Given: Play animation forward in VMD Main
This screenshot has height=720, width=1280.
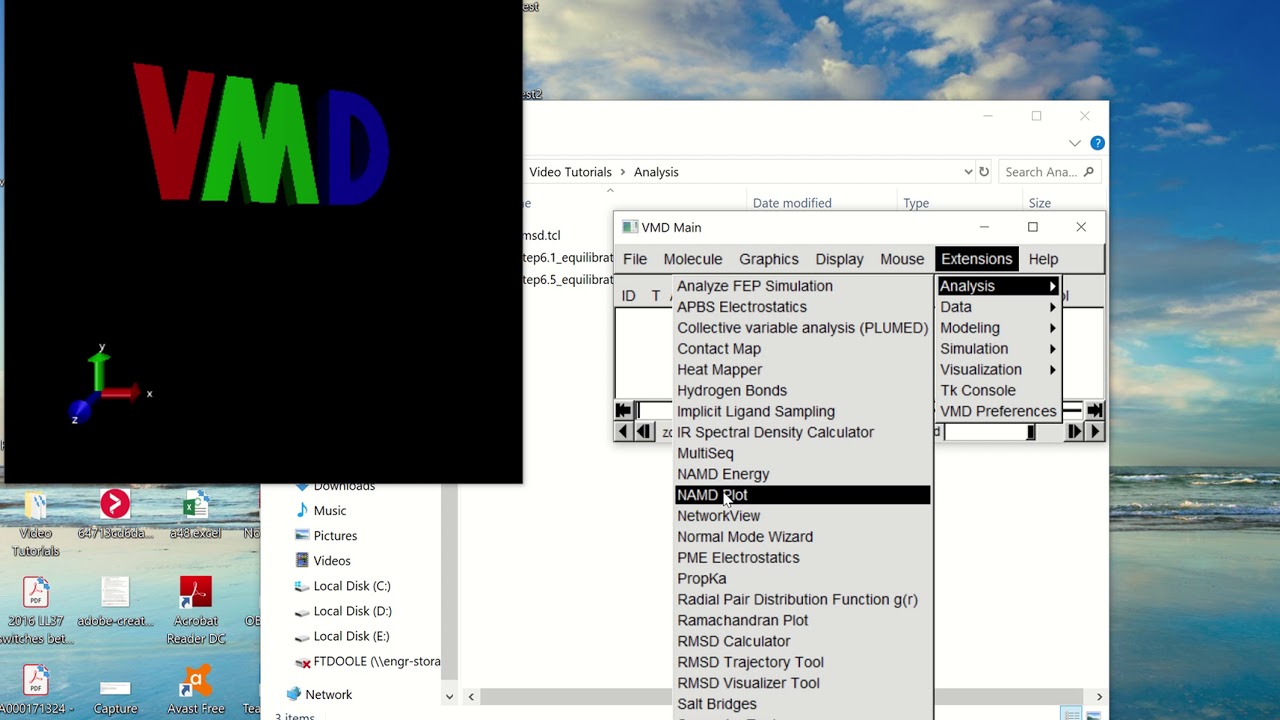Looking at the screenshot, I should [x=1095, y=432].
